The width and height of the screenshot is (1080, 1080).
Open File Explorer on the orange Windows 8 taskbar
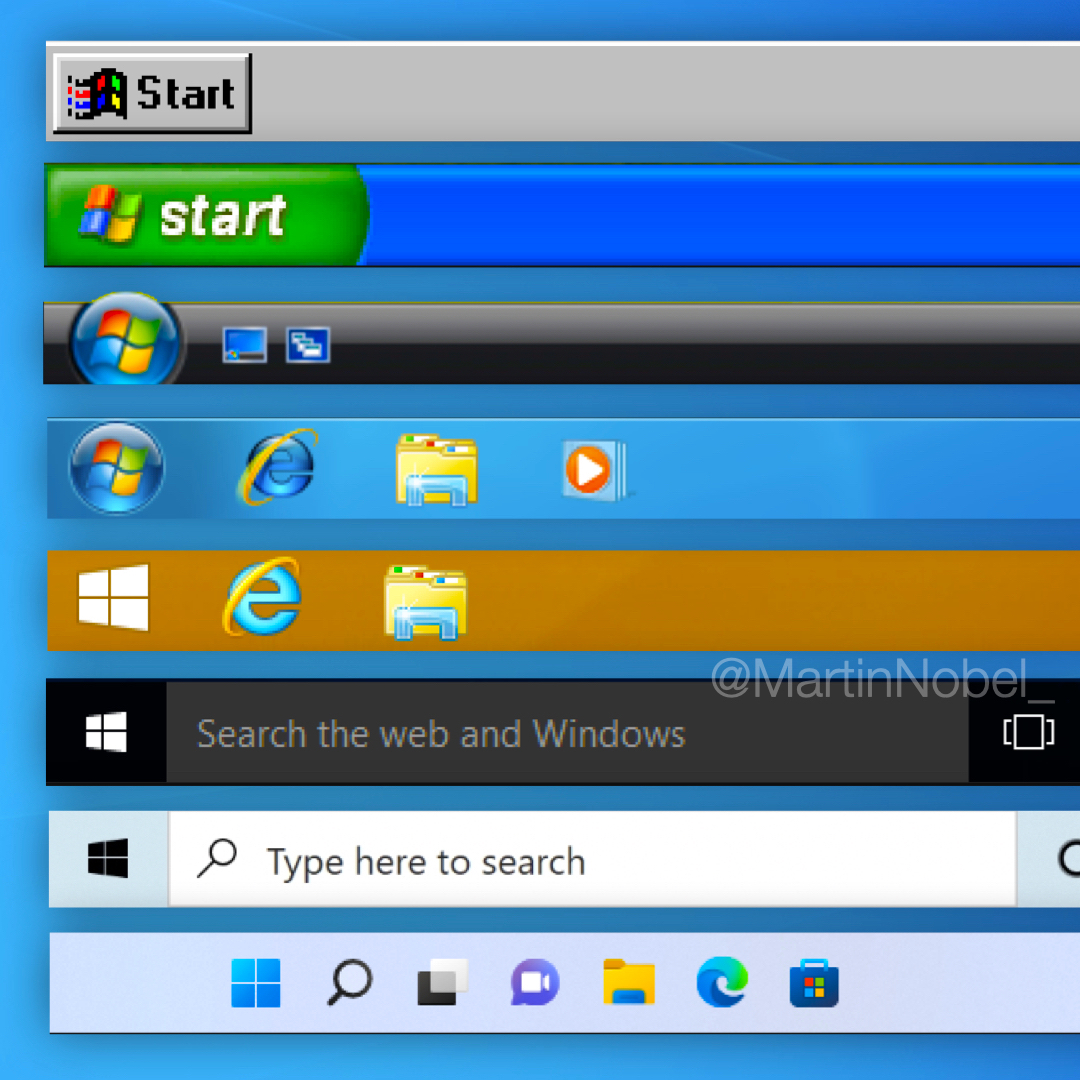click(x=426, y=602)
